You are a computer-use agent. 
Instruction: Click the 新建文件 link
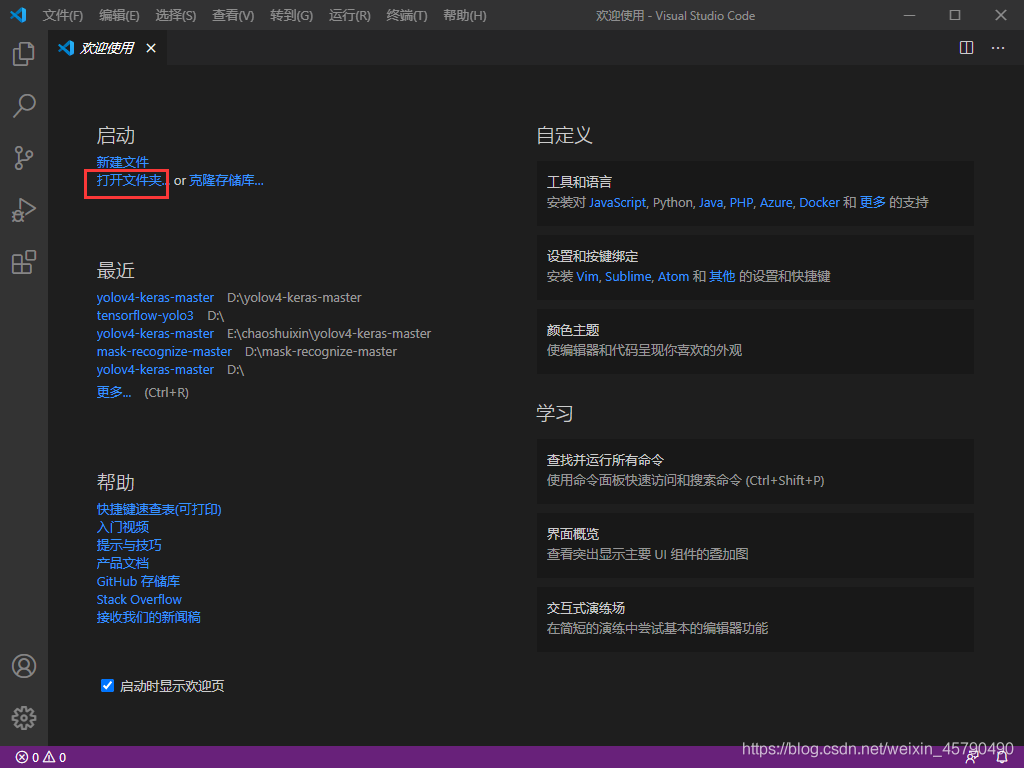[x=123, y=162]
